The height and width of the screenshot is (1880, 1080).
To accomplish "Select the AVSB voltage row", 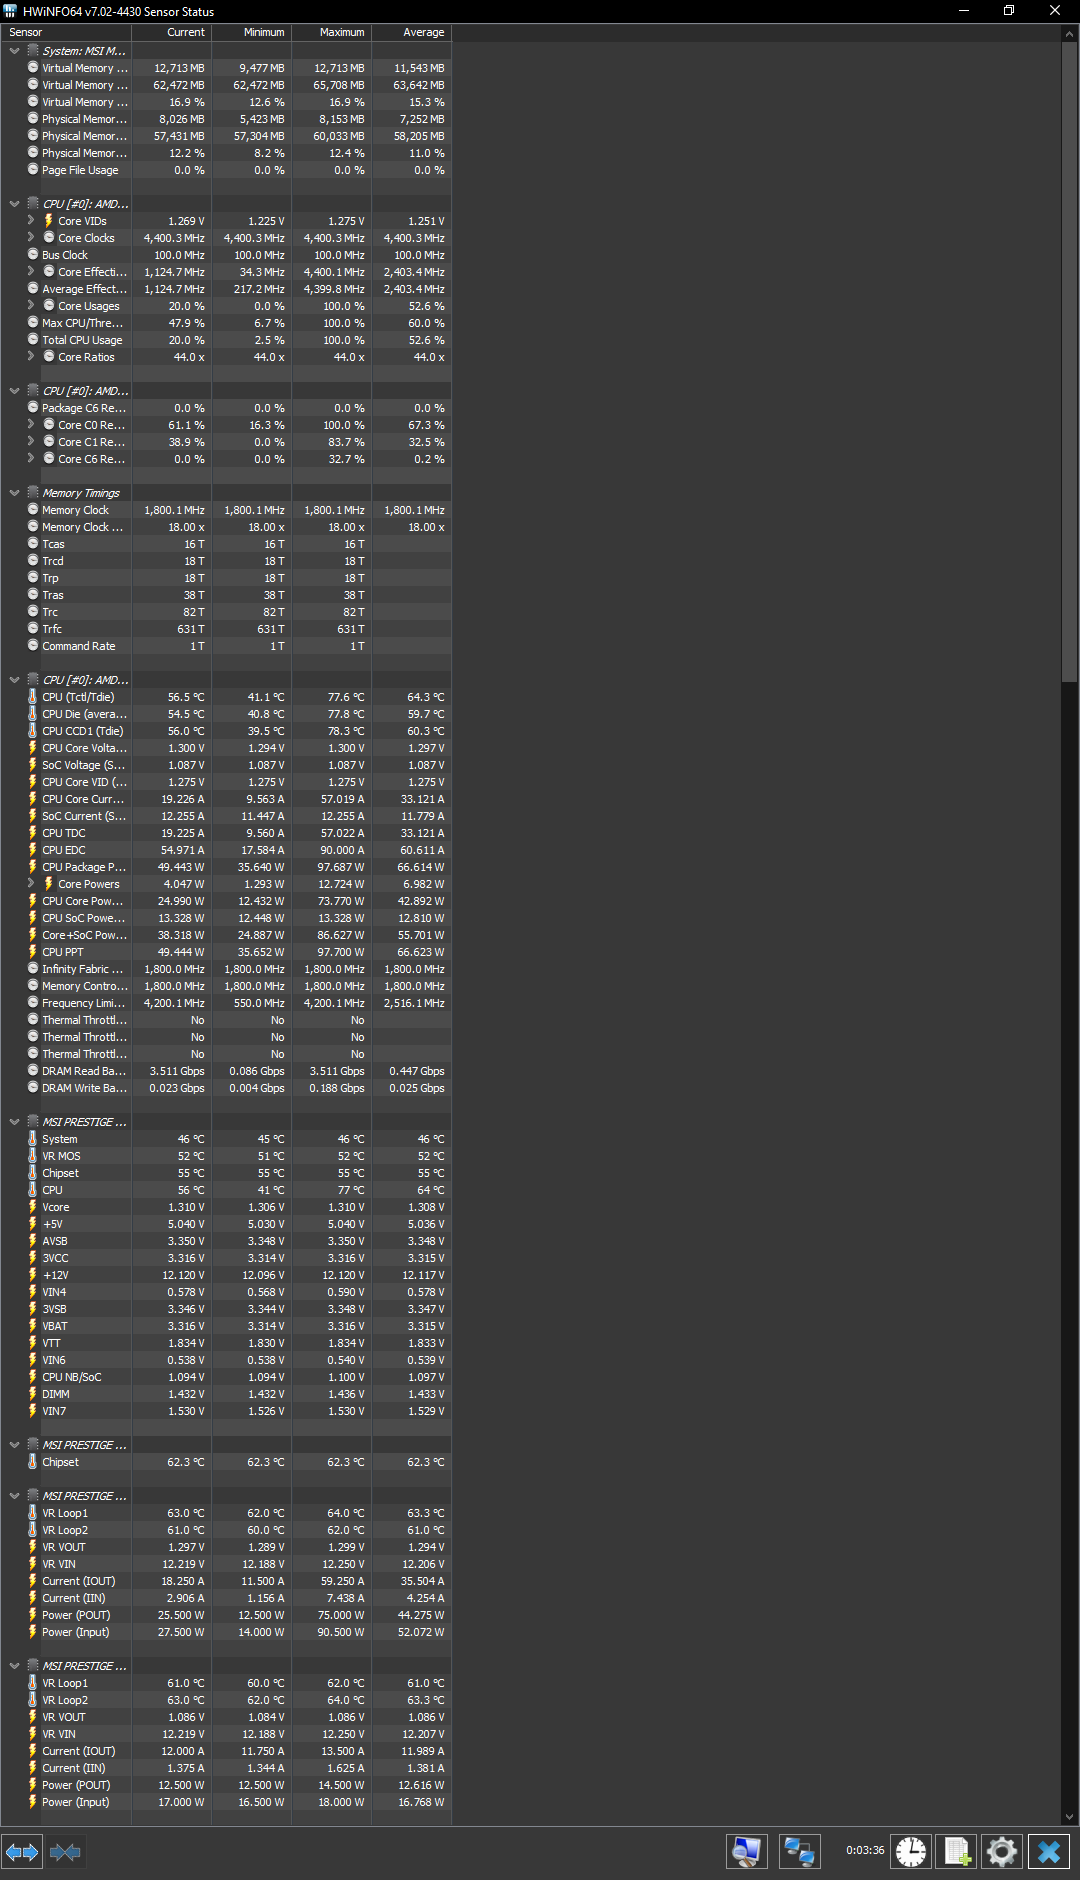I will click(x=226, y=1241).
